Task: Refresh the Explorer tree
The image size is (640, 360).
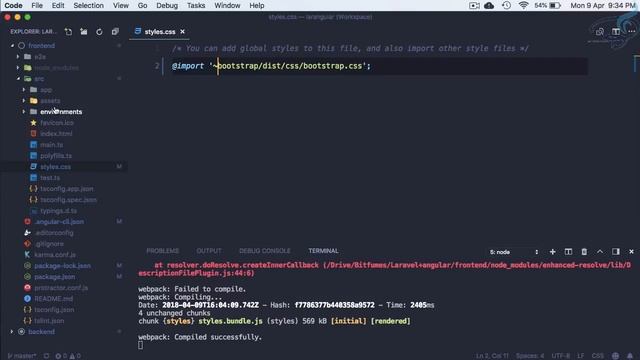Action: pyautogui.click(x=99, y=32)
